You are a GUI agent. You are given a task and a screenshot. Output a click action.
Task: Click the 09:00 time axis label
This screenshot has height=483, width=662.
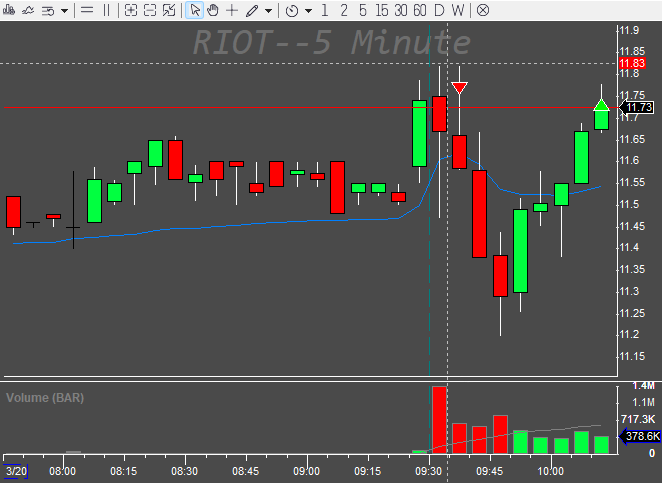(307, 471)
